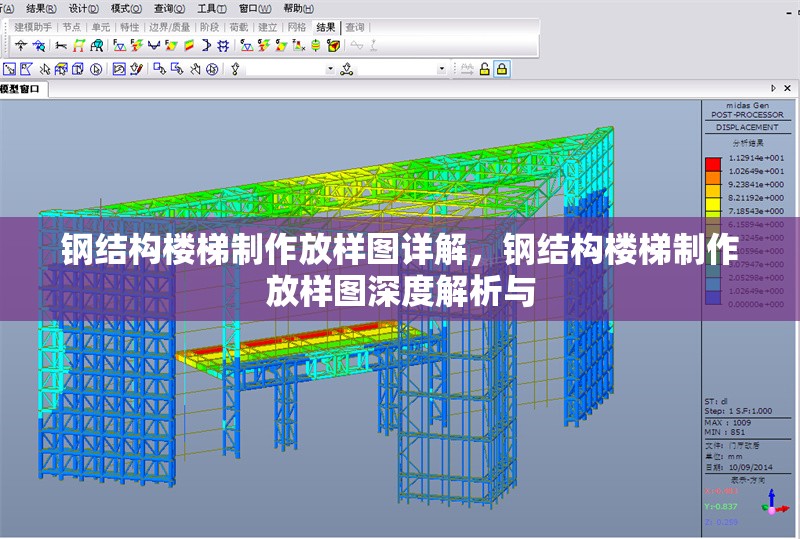The image size is (800, 539).
Task: Click the red-green-yellow contour plate icon
Action: point(189,46)
